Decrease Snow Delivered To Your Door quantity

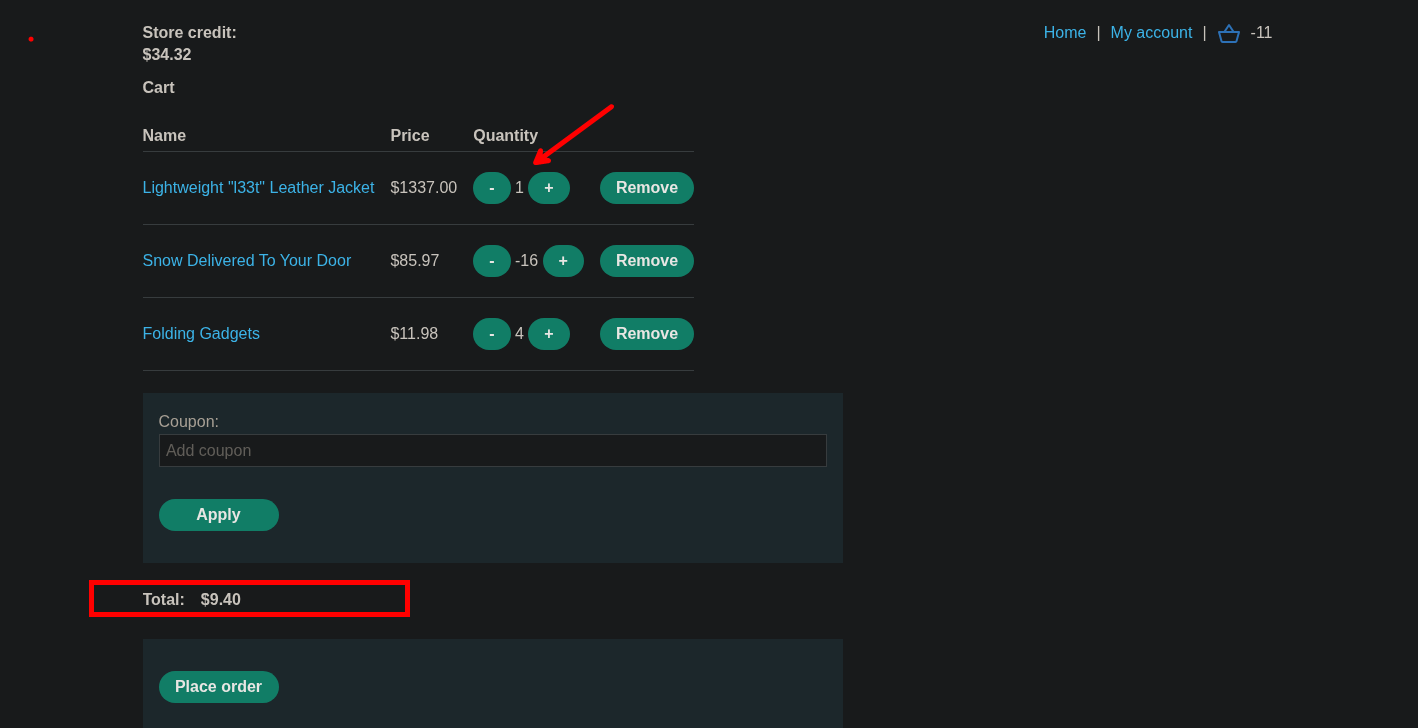point(491,261)
